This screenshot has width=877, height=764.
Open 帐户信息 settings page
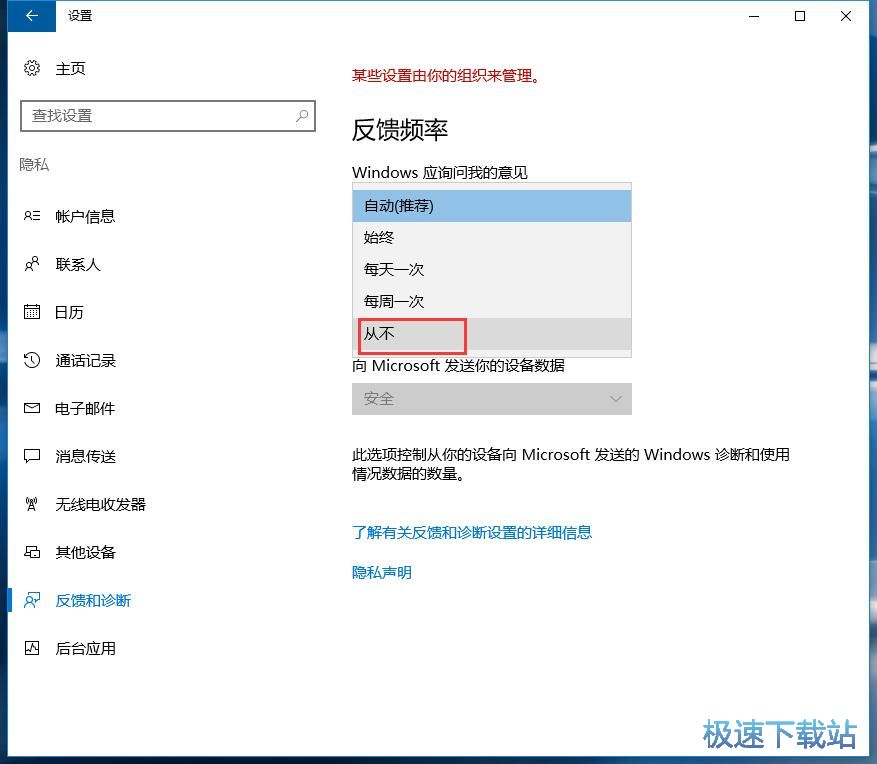[85, 216]
